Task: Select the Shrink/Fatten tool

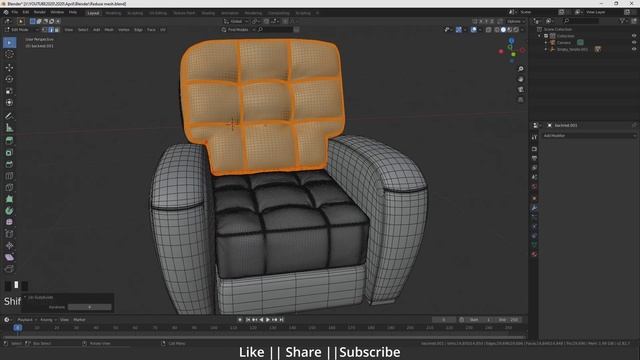Action: coord(9,246)
